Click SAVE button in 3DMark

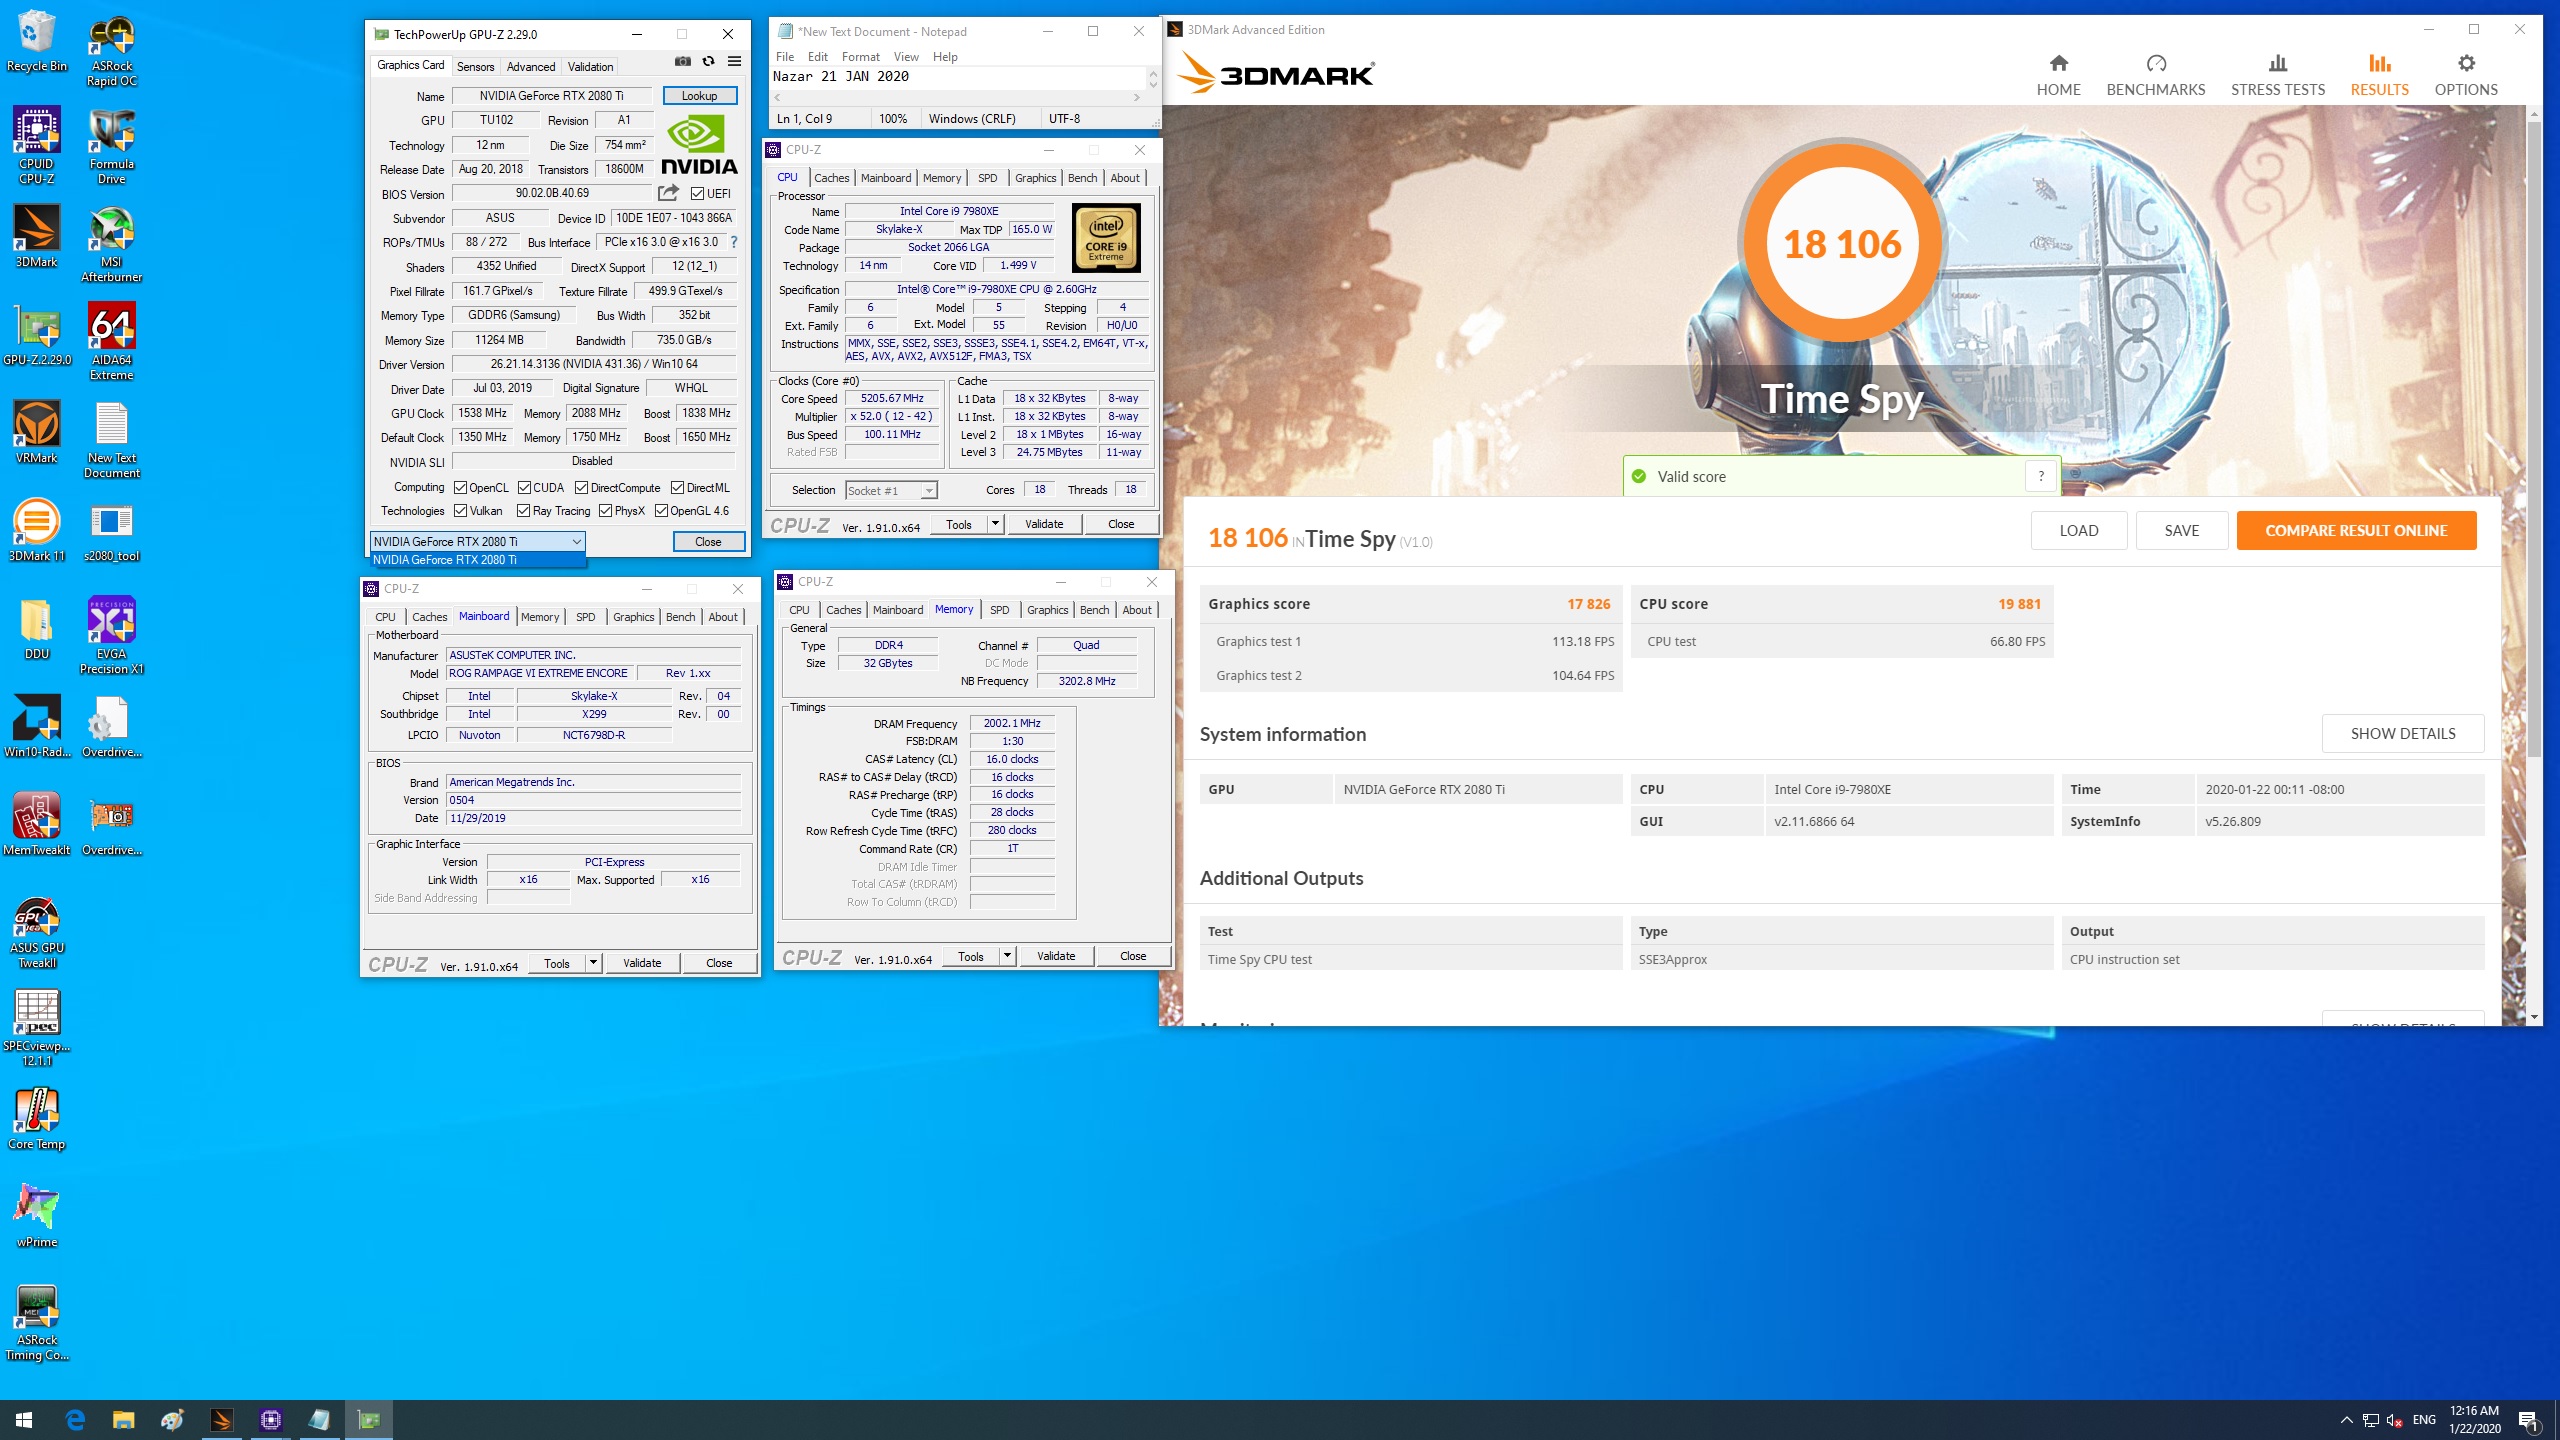(2181, 530)
